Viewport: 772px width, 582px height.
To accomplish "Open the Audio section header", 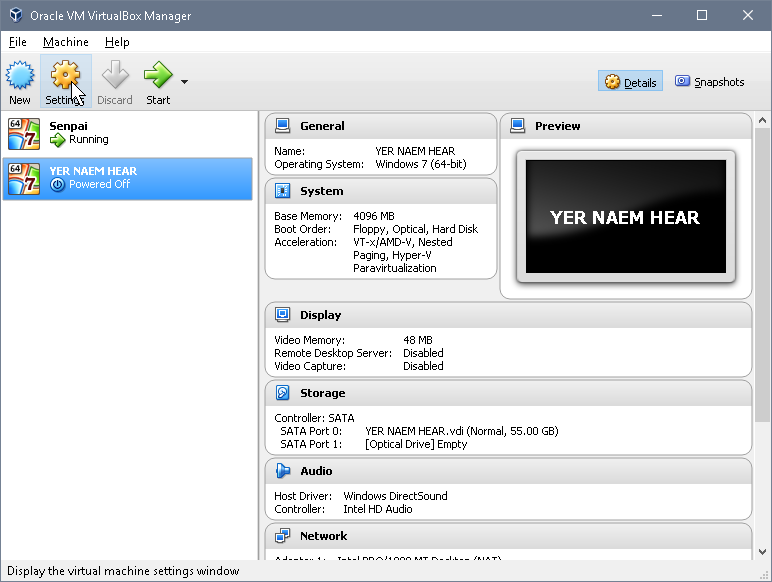I will click(x=508, y=471).
